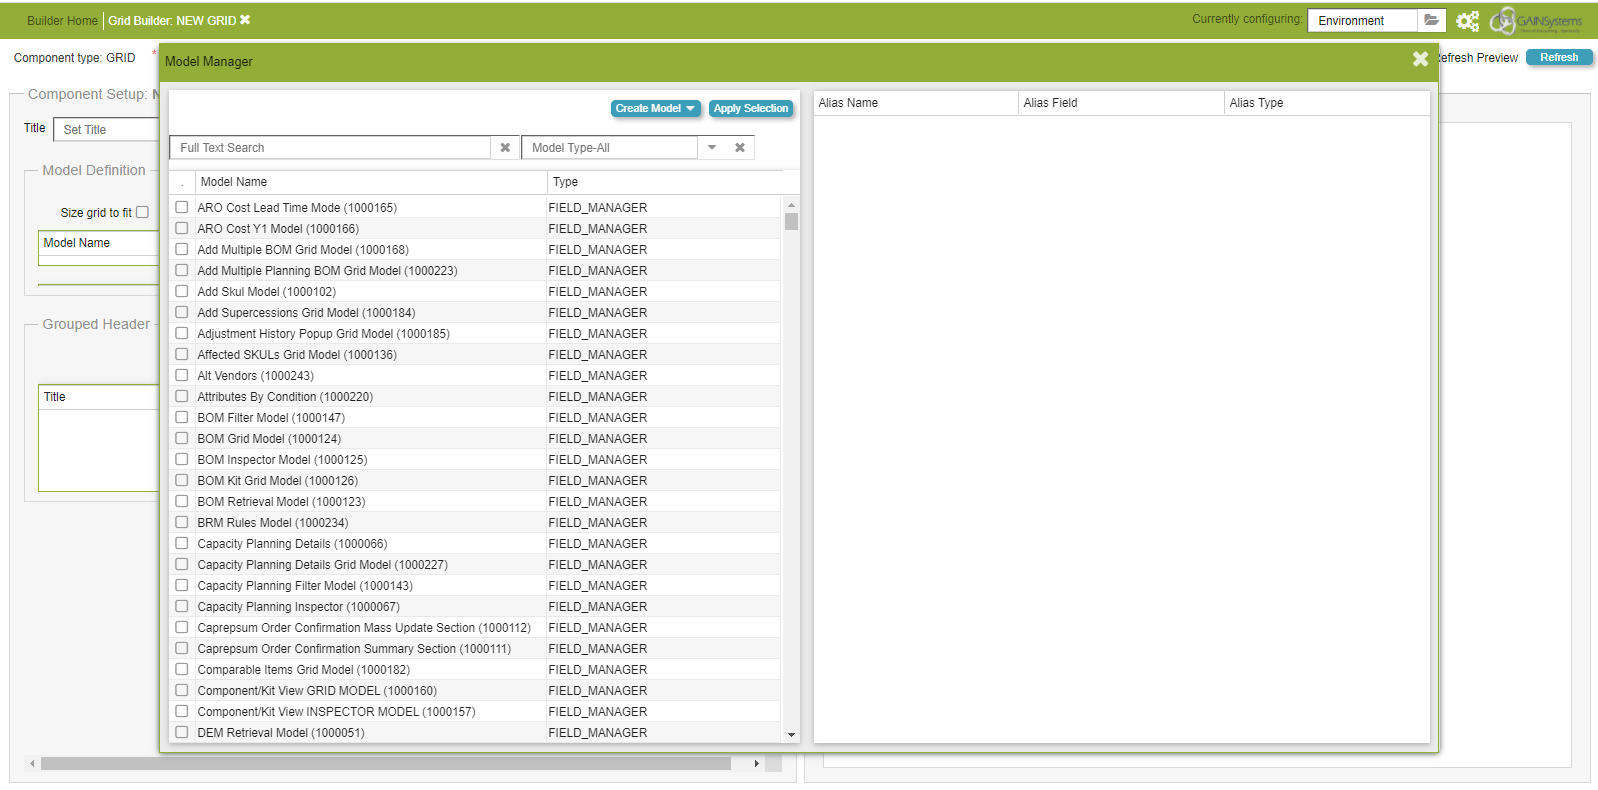
Task: Click the settings gears icon in header
Action: point(1467,21)
